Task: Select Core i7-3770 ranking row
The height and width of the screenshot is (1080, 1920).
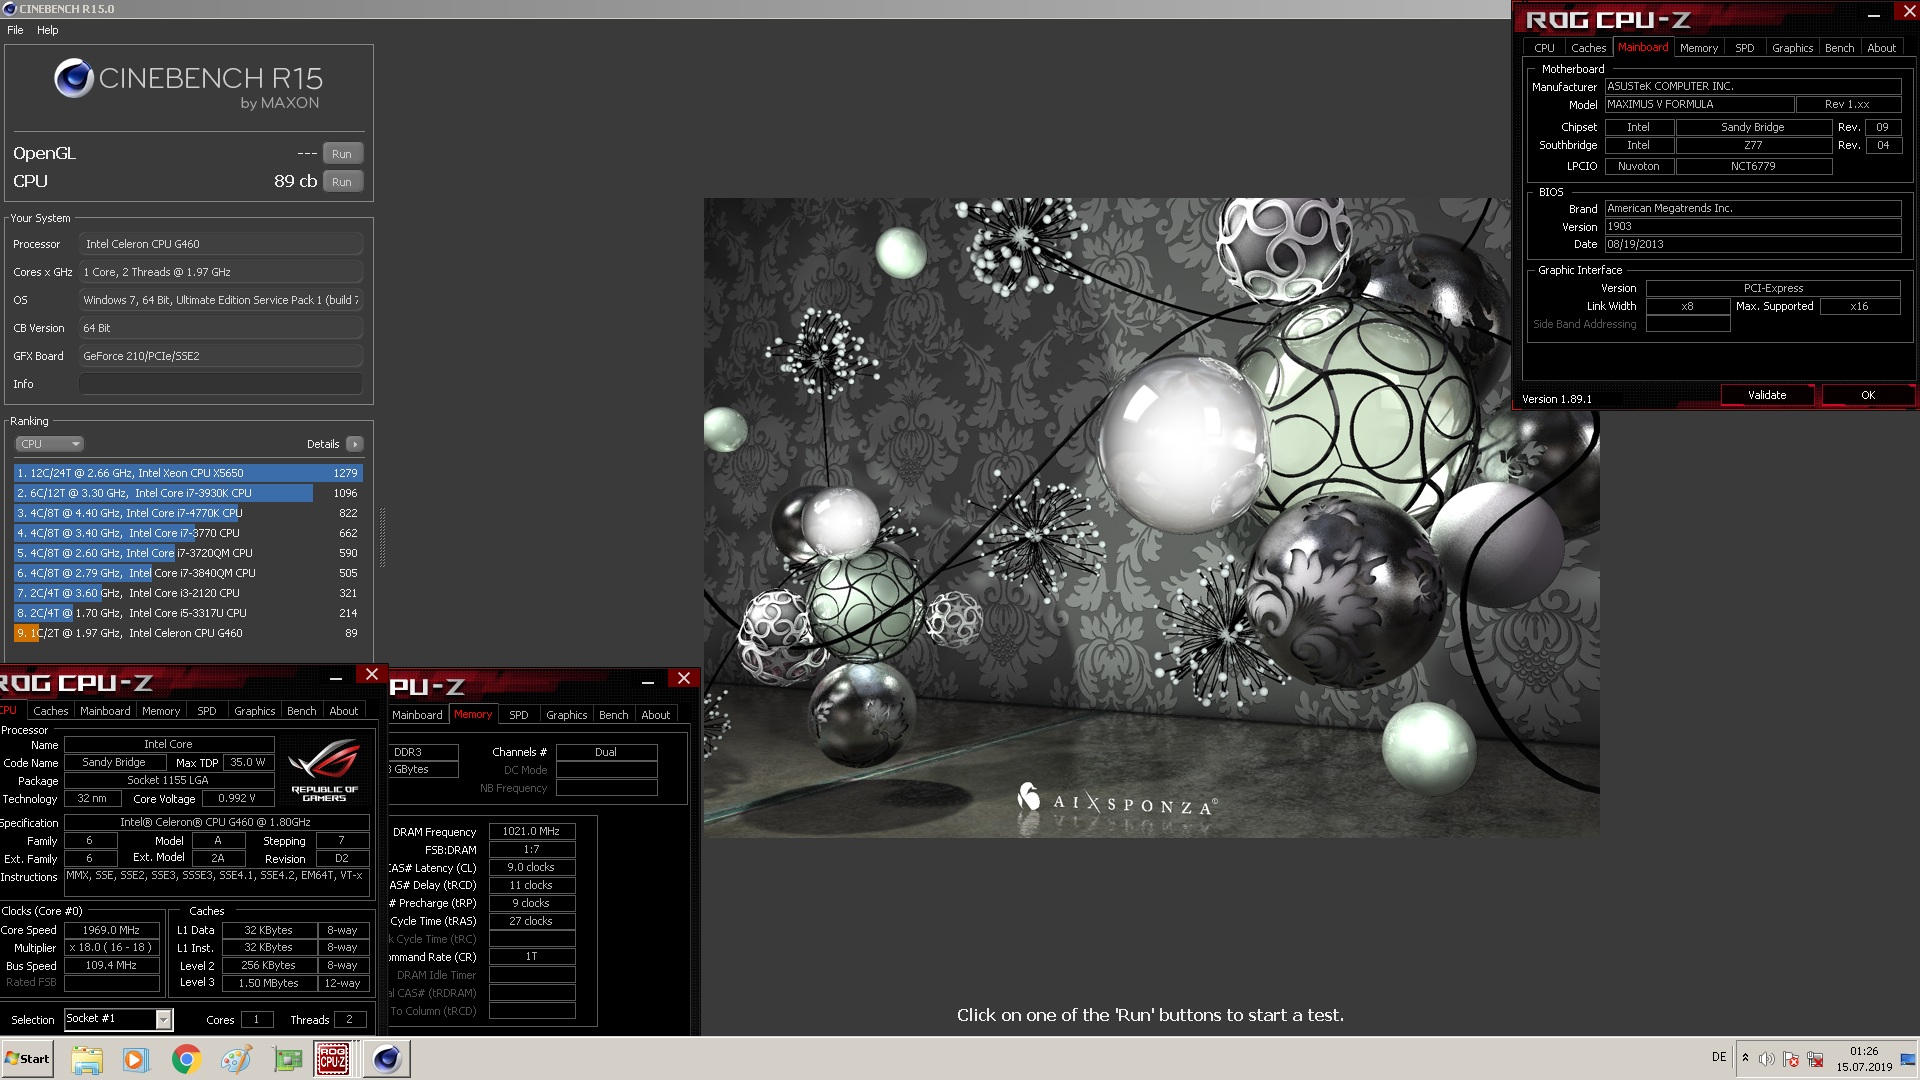Action: click(188, 533)
